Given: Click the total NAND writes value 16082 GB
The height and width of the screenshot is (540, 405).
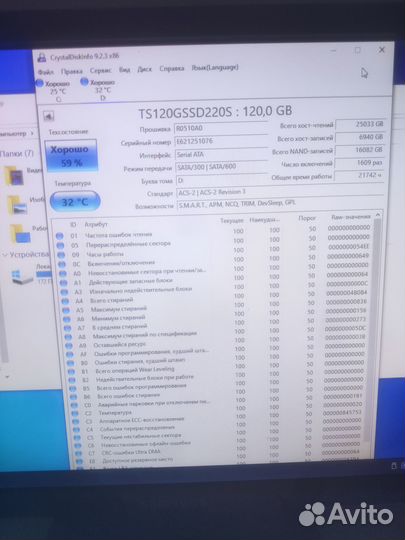Looking at the screenshot, I should tap(360, 150).
